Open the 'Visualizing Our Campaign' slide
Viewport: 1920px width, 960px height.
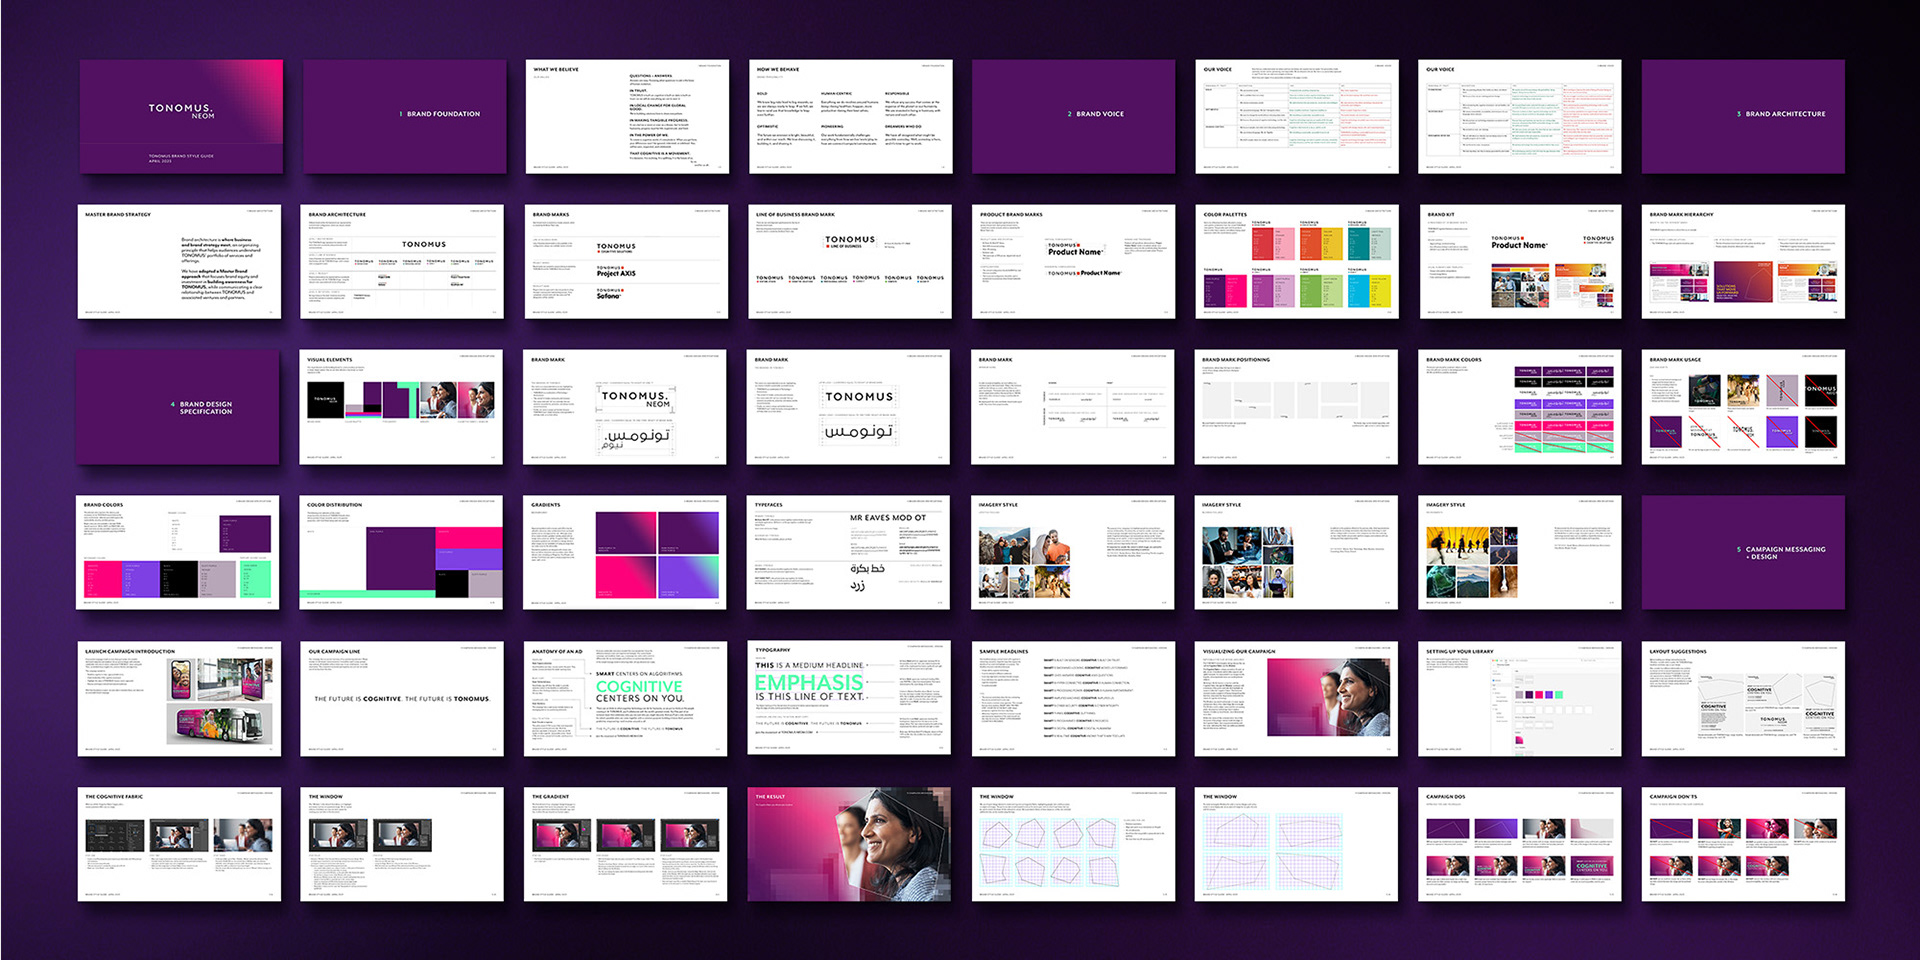[x=1296, y=699]
